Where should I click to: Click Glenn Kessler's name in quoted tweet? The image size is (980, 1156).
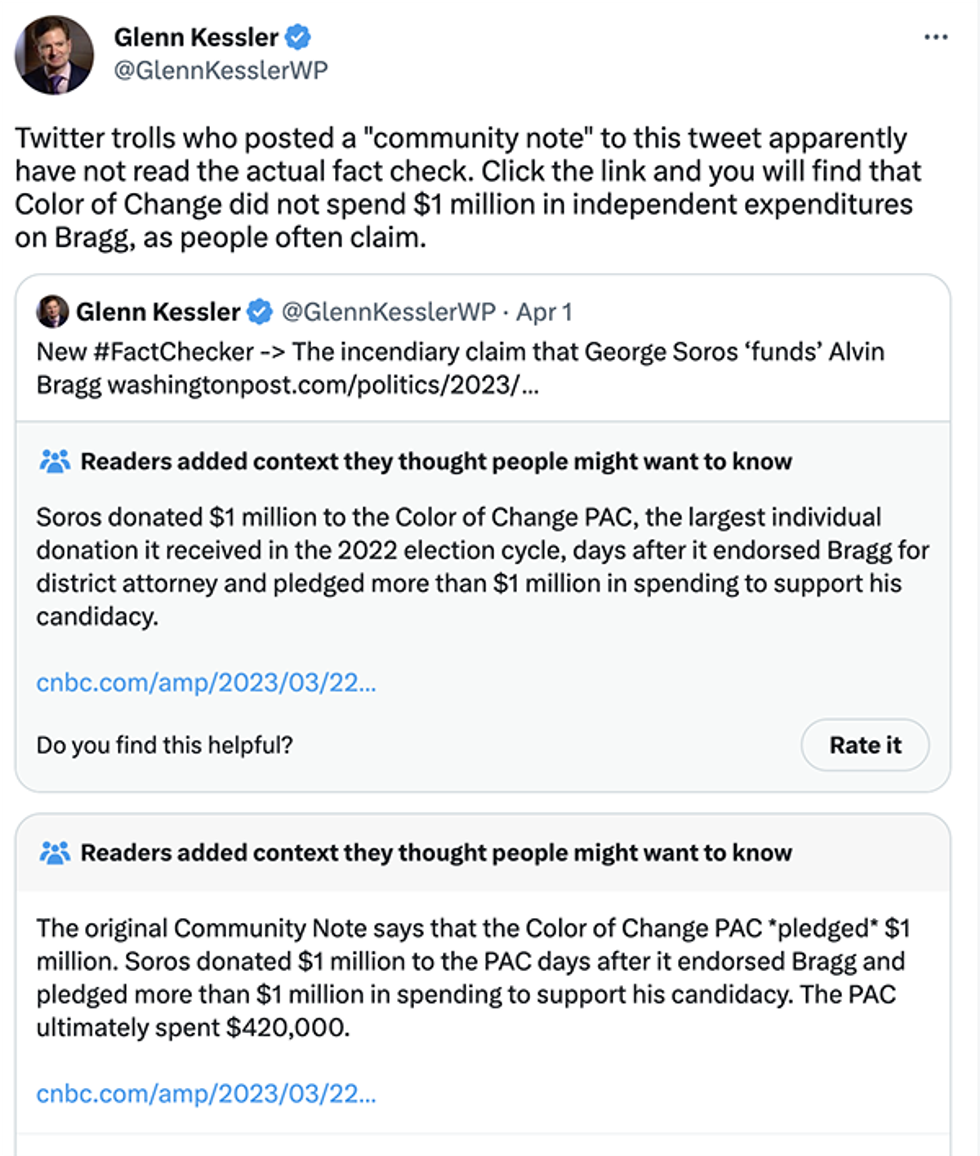pyautogui.click(x=158, y=312)
